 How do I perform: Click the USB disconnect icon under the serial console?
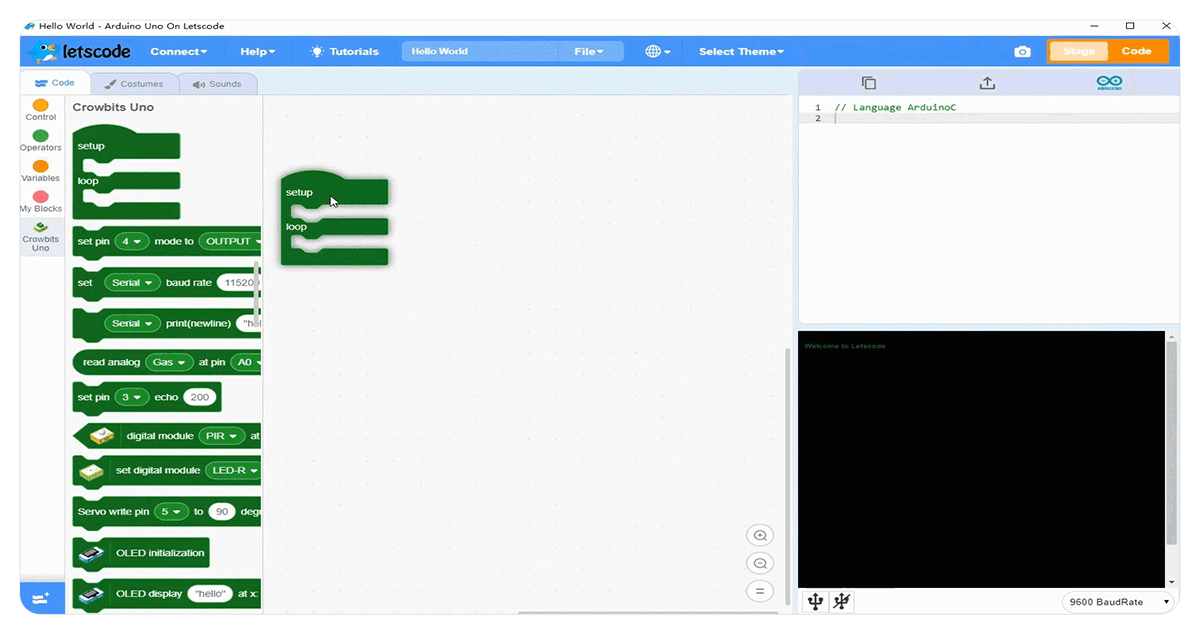(x=842, y=601)
